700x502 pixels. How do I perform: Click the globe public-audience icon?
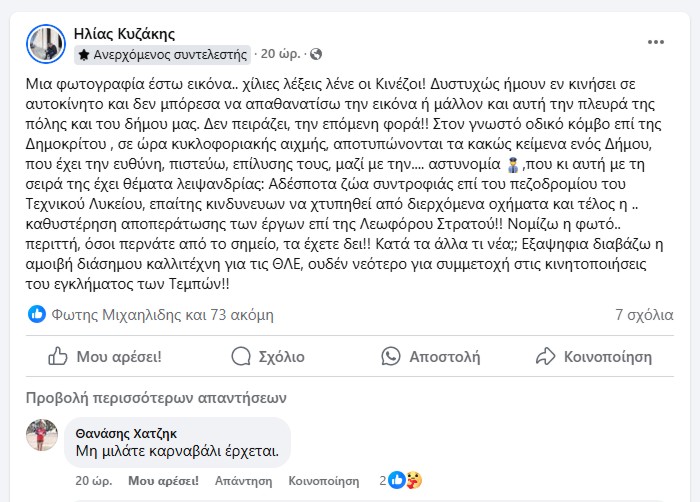tap(316, 53)
